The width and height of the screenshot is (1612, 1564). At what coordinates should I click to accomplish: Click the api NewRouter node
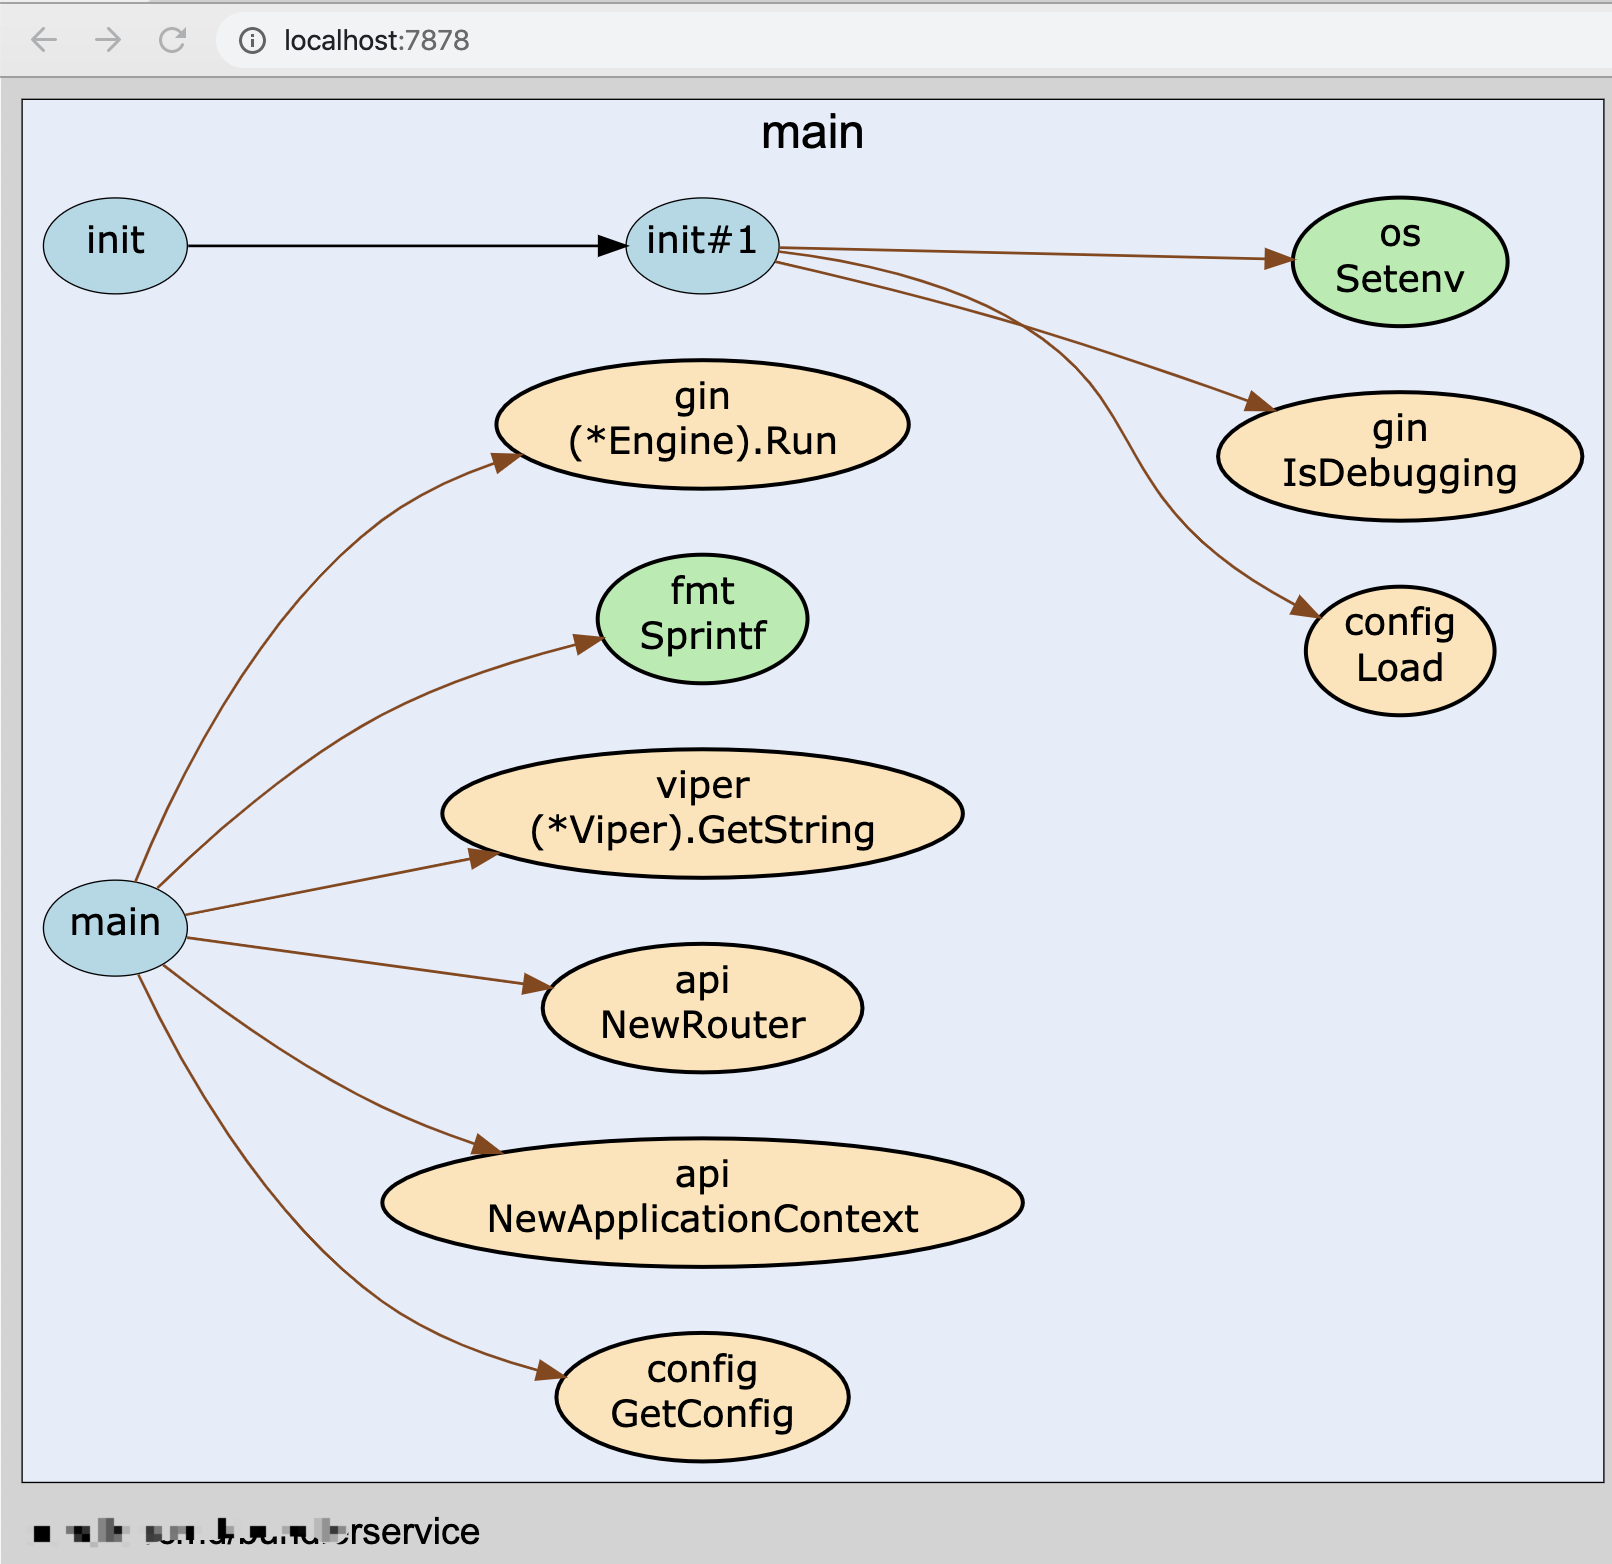pyautogui.click(x=702, y=1008)
